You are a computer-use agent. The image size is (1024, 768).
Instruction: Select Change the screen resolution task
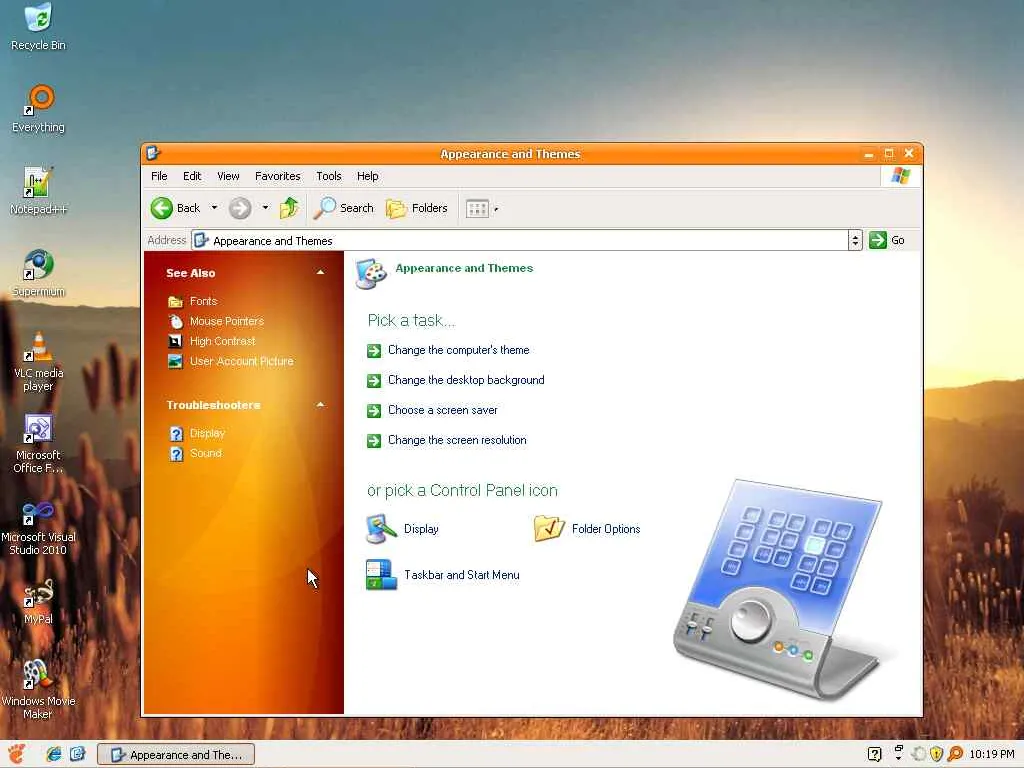click(x=456, y=440)
